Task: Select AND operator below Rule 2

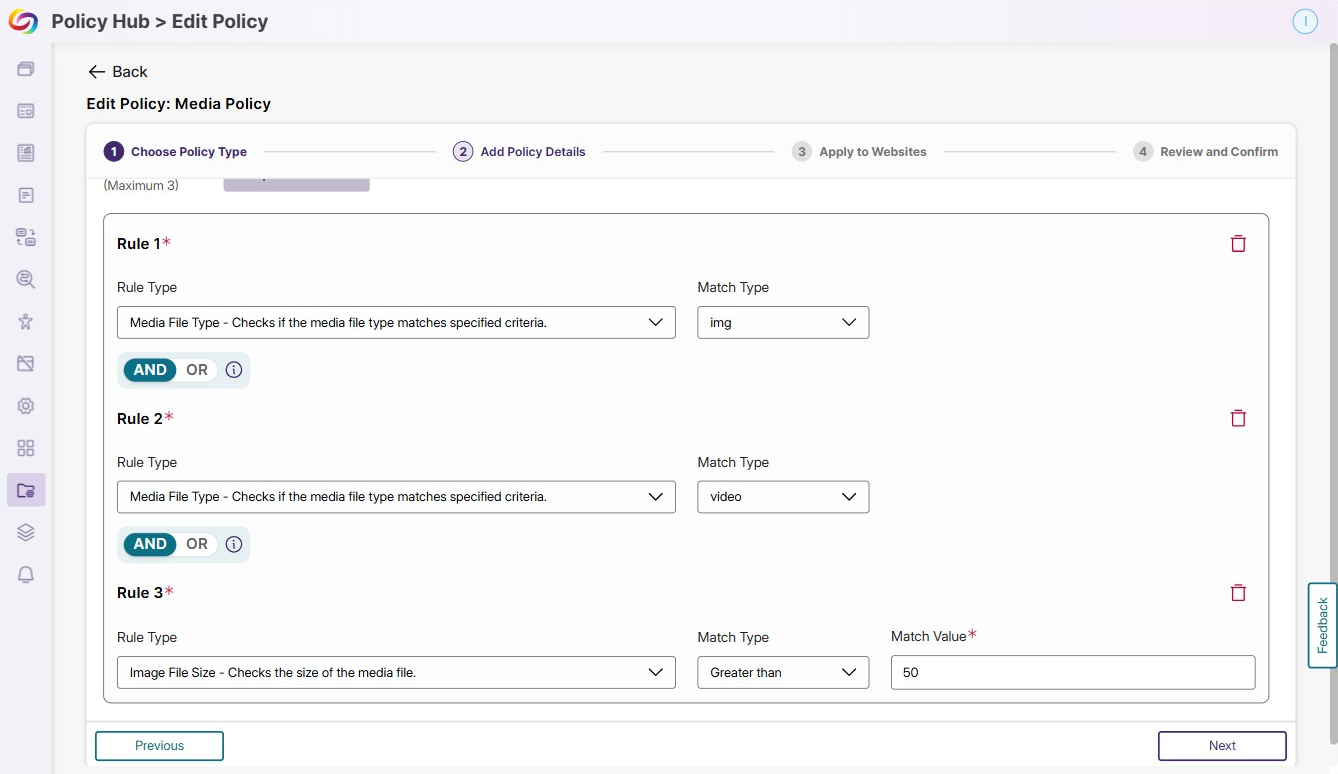Action: tap(150, 544)
